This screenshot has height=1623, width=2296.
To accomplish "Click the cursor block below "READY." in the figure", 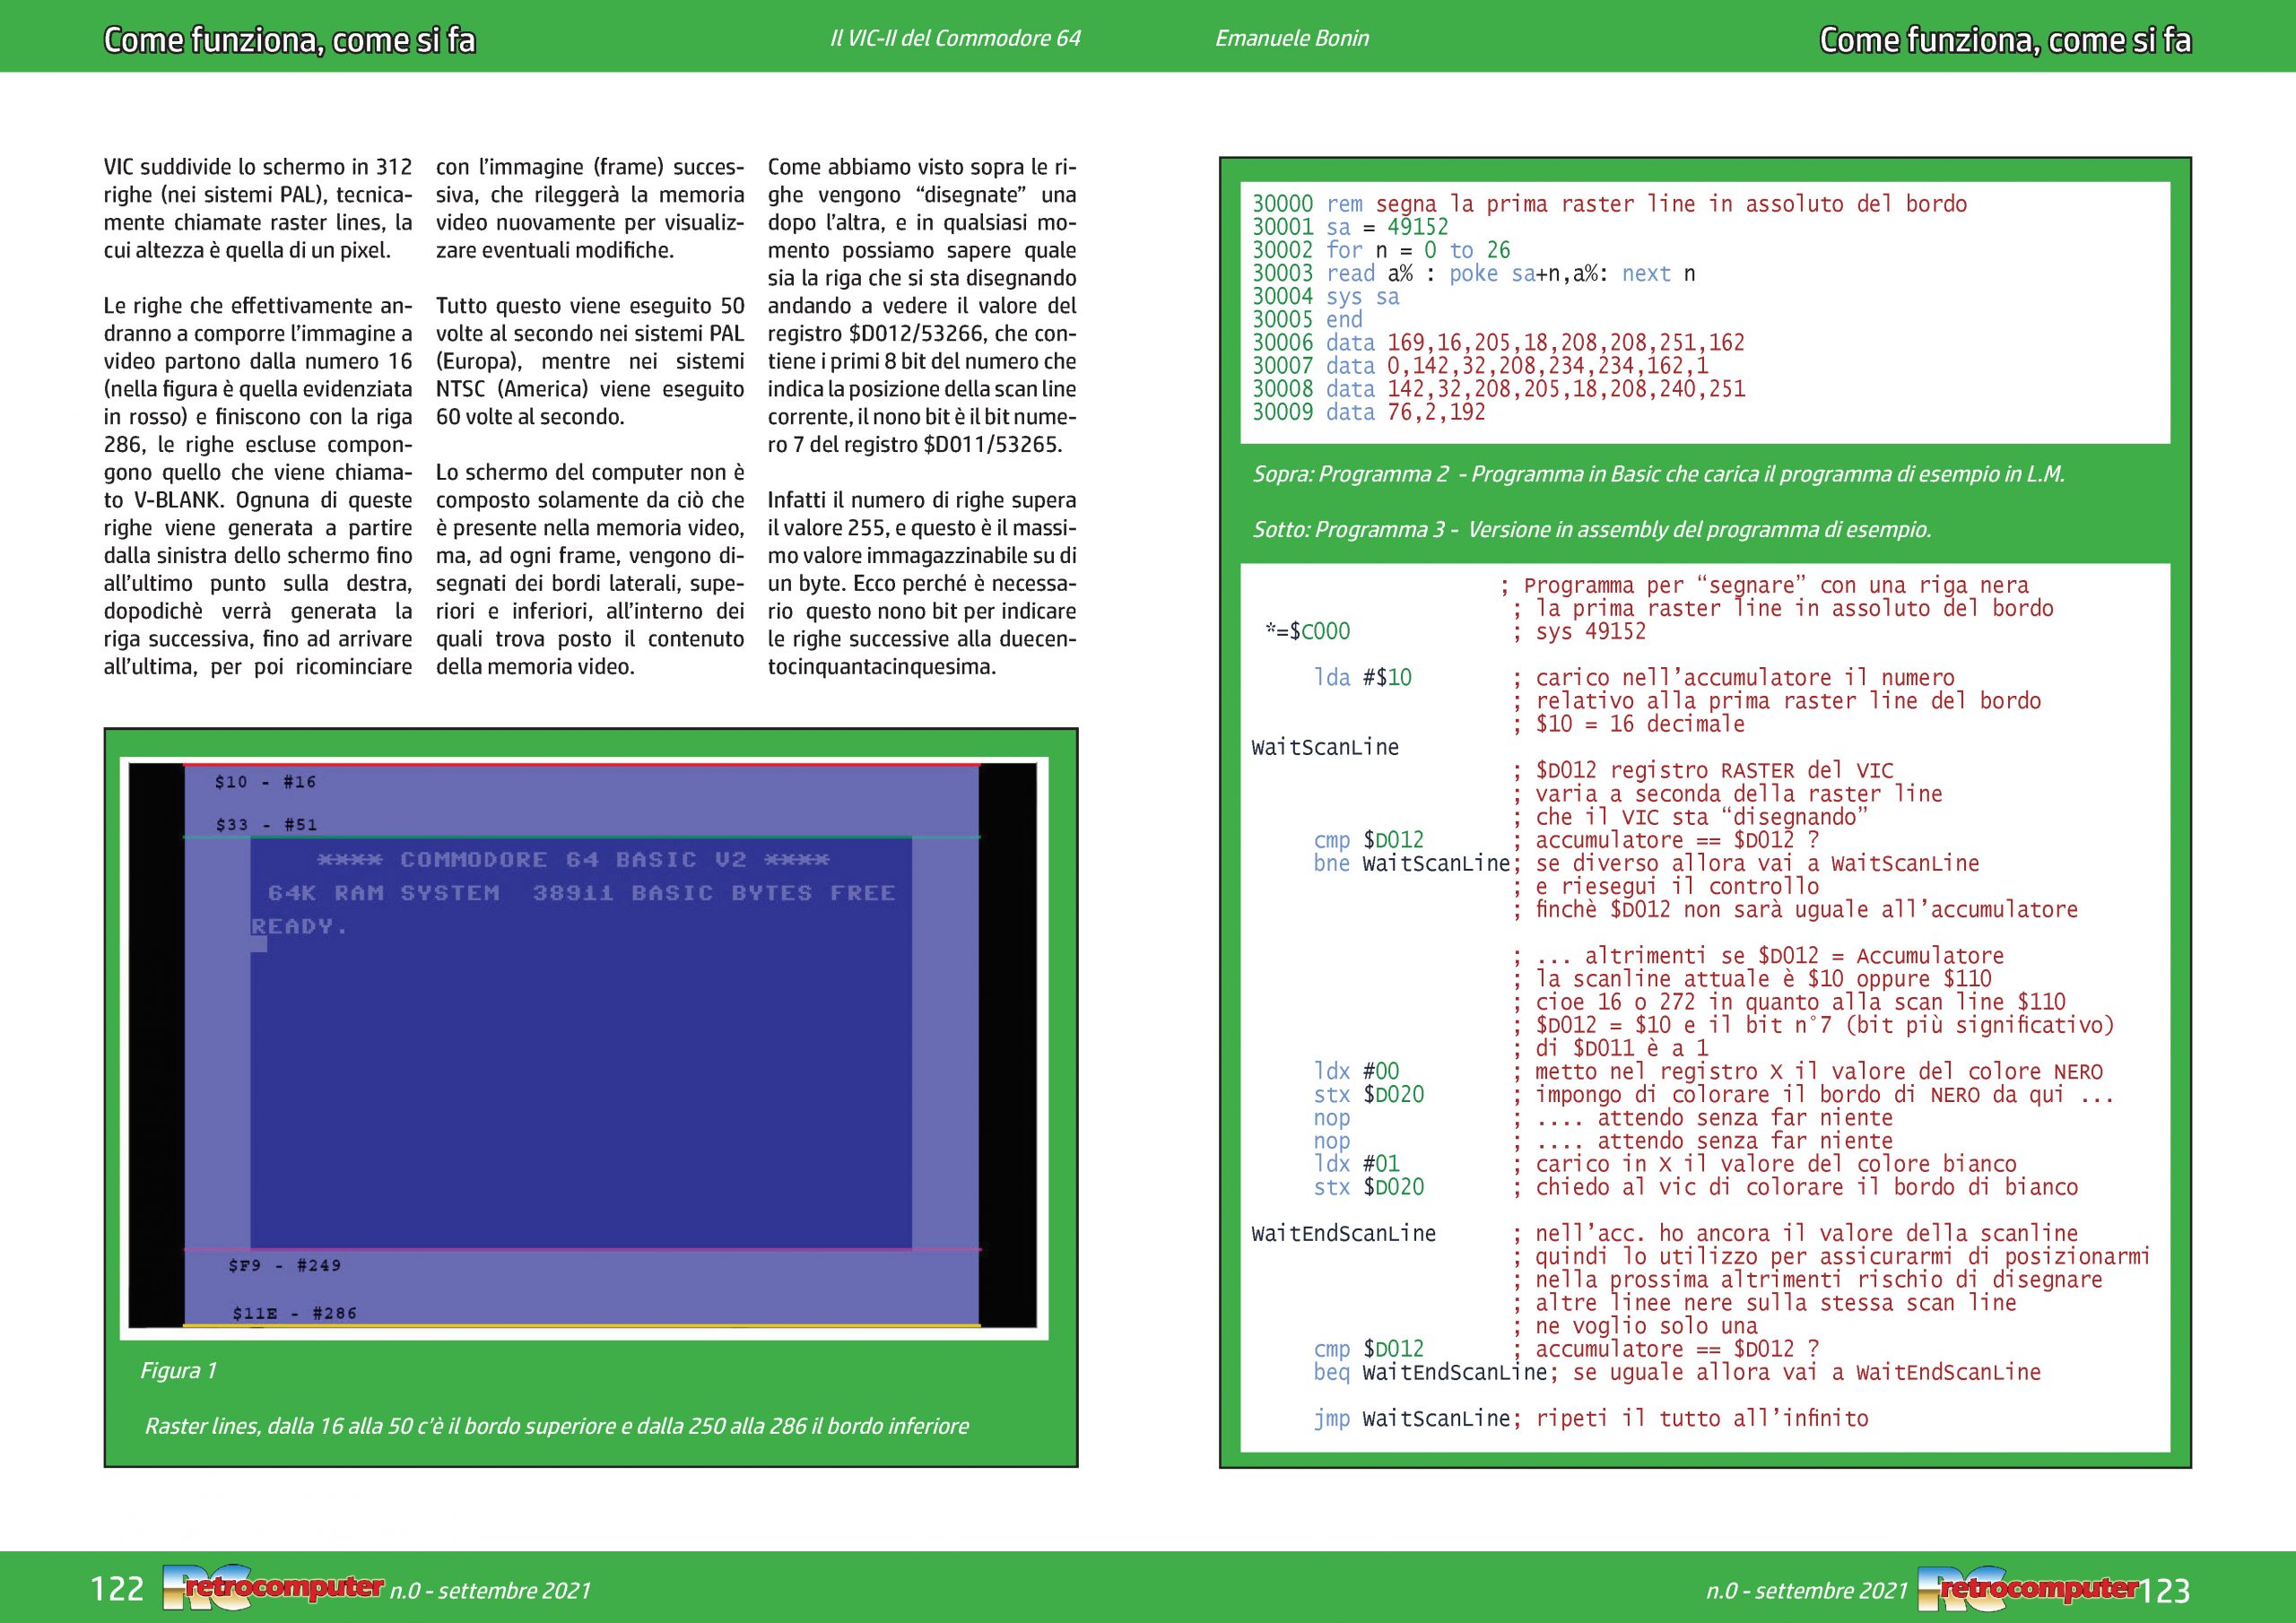I will pyautogui.click(x=258, y=945).
